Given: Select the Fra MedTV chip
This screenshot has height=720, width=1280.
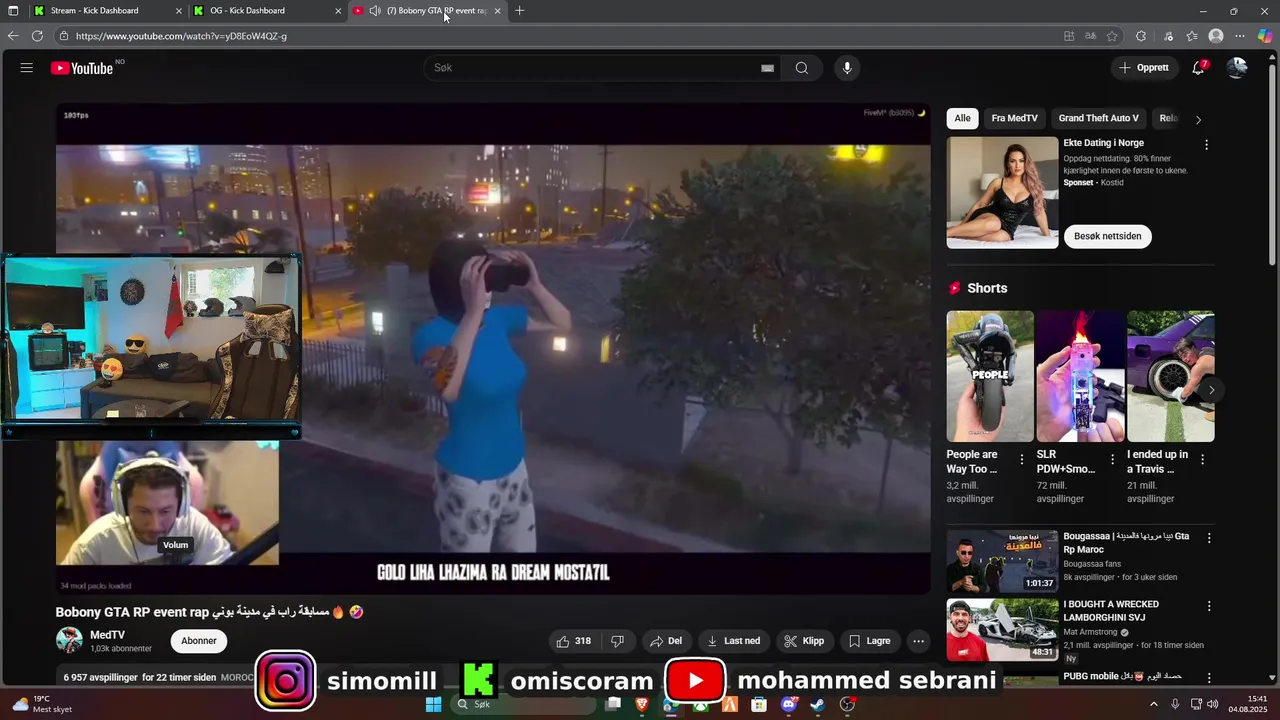Looking at the screenshot, I should coord(1014,118).
